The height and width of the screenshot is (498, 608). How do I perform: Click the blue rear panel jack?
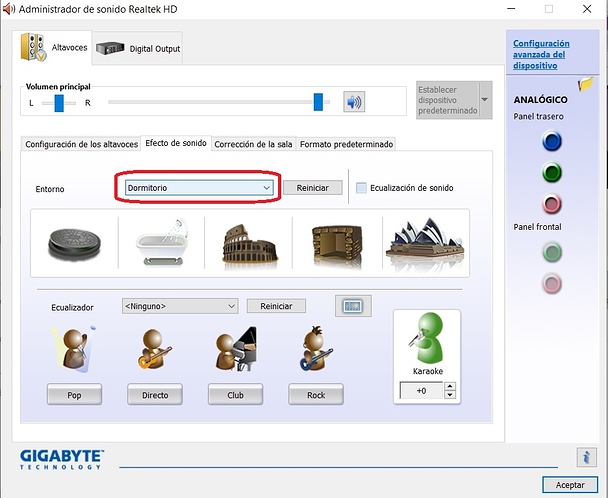(x=551, y=141)
